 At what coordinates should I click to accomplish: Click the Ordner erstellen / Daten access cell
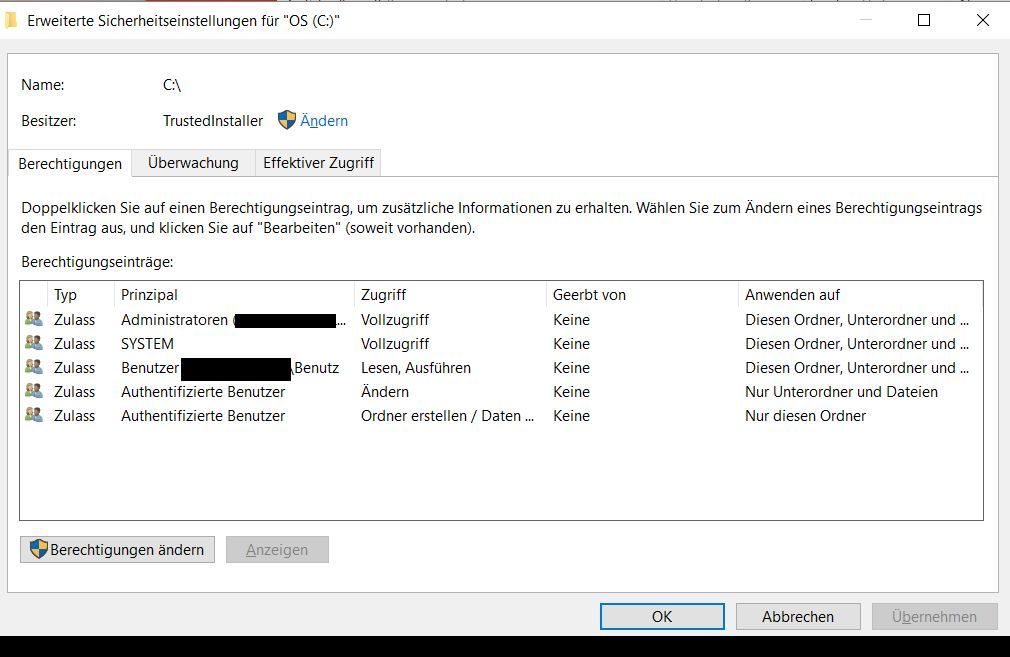pos(447,415)
